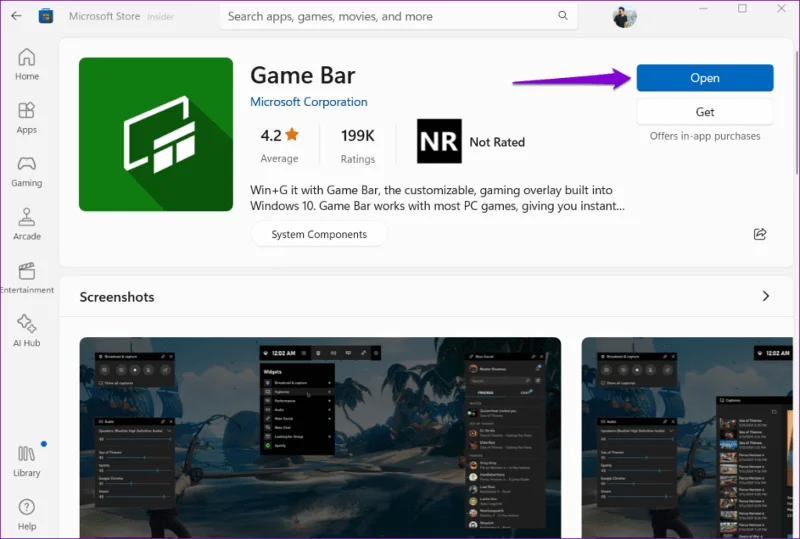800x539 pixels.
Task: Open Help from the sidebar
Action: tap(27, 514)
